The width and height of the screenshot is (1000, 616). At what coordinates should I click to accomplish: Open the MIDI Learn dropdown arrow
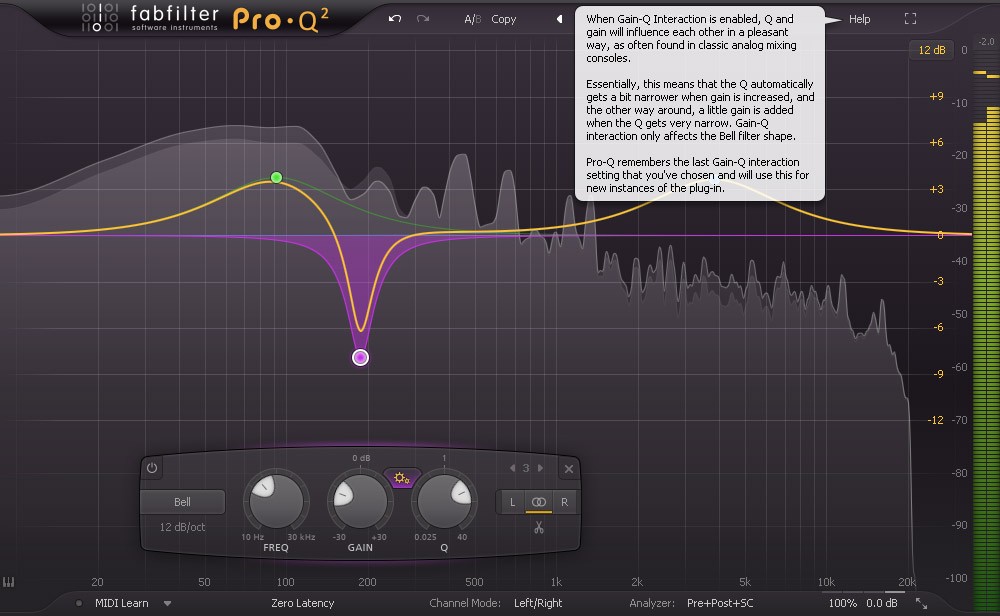[167, 603]
